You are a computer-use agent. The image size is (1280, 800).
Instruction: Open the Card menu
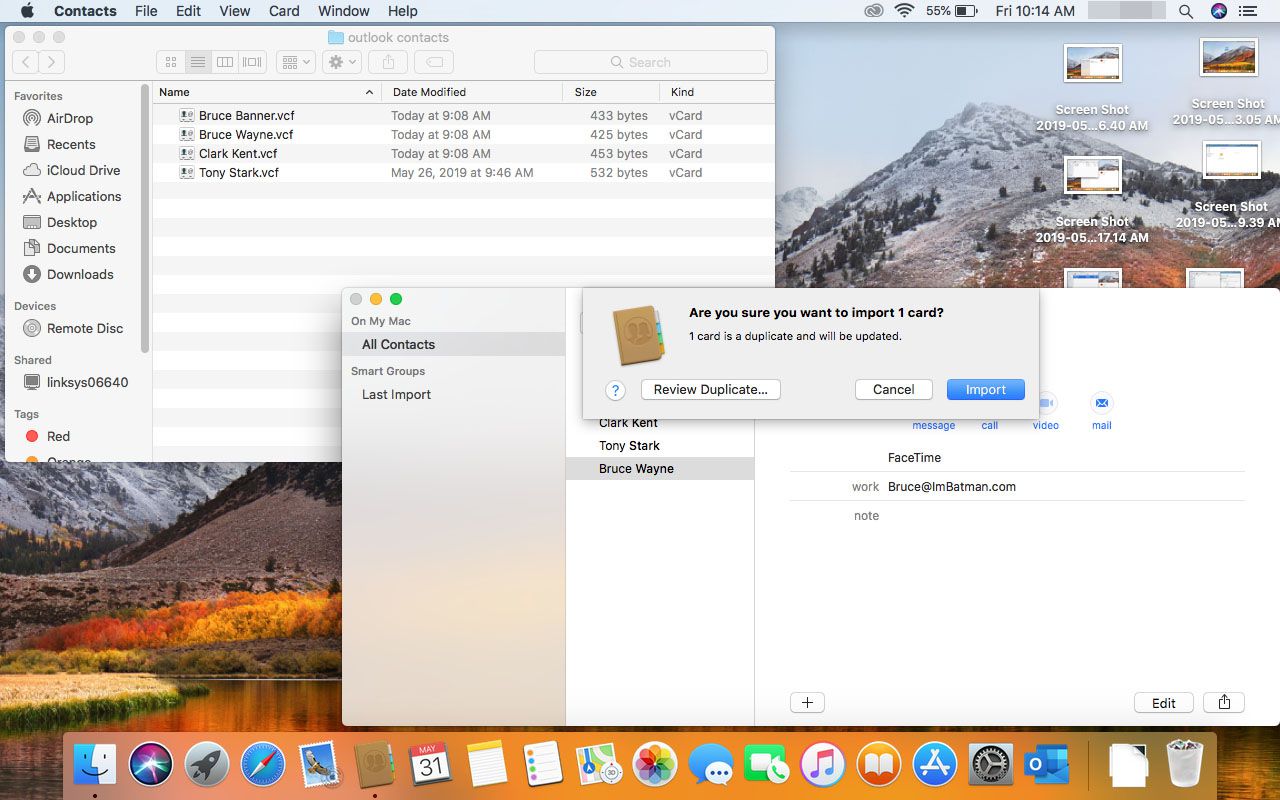coord(284,11)
